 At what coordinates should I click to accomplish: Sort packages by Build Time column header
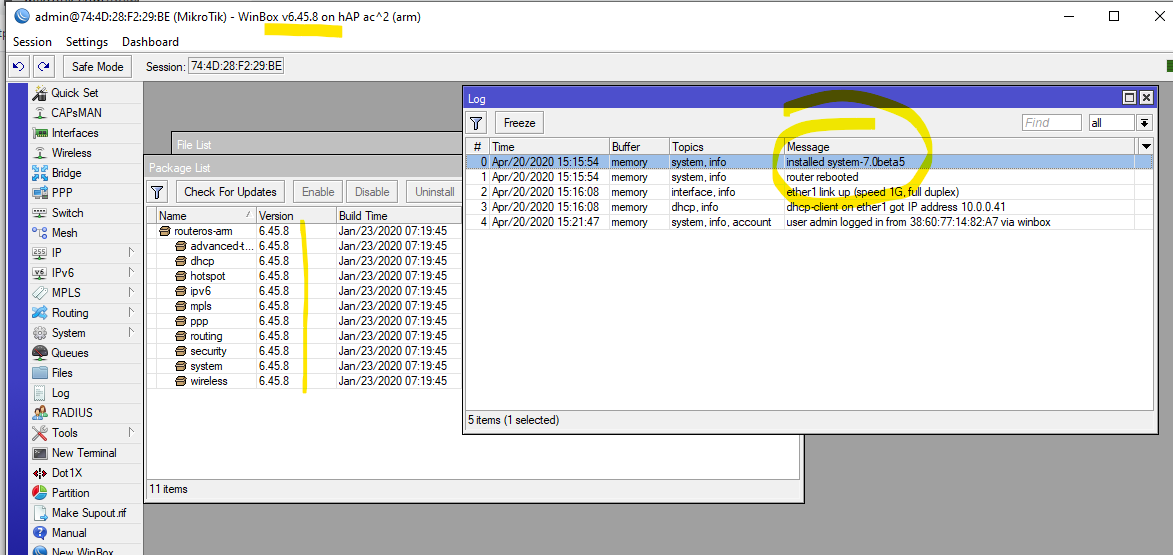click(398, 215)
